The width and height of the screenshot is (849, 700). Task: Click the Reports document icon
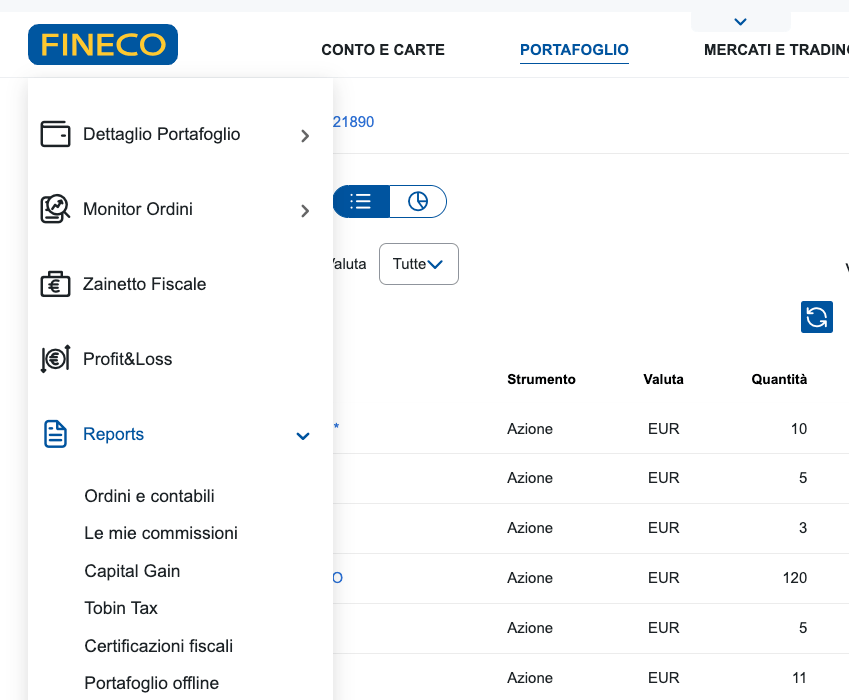[x=55, y=434]
